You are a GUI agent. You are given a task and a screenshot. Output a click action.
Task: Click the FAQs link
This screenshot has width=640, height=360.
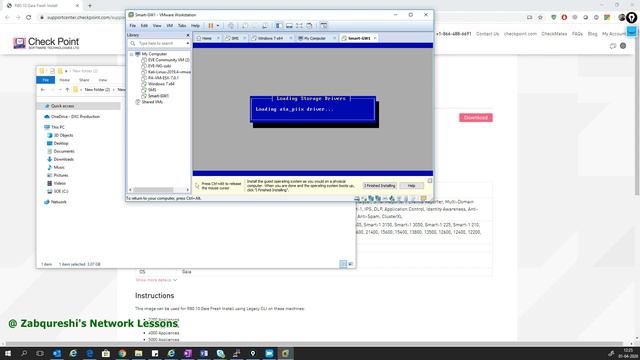point(577,34)
